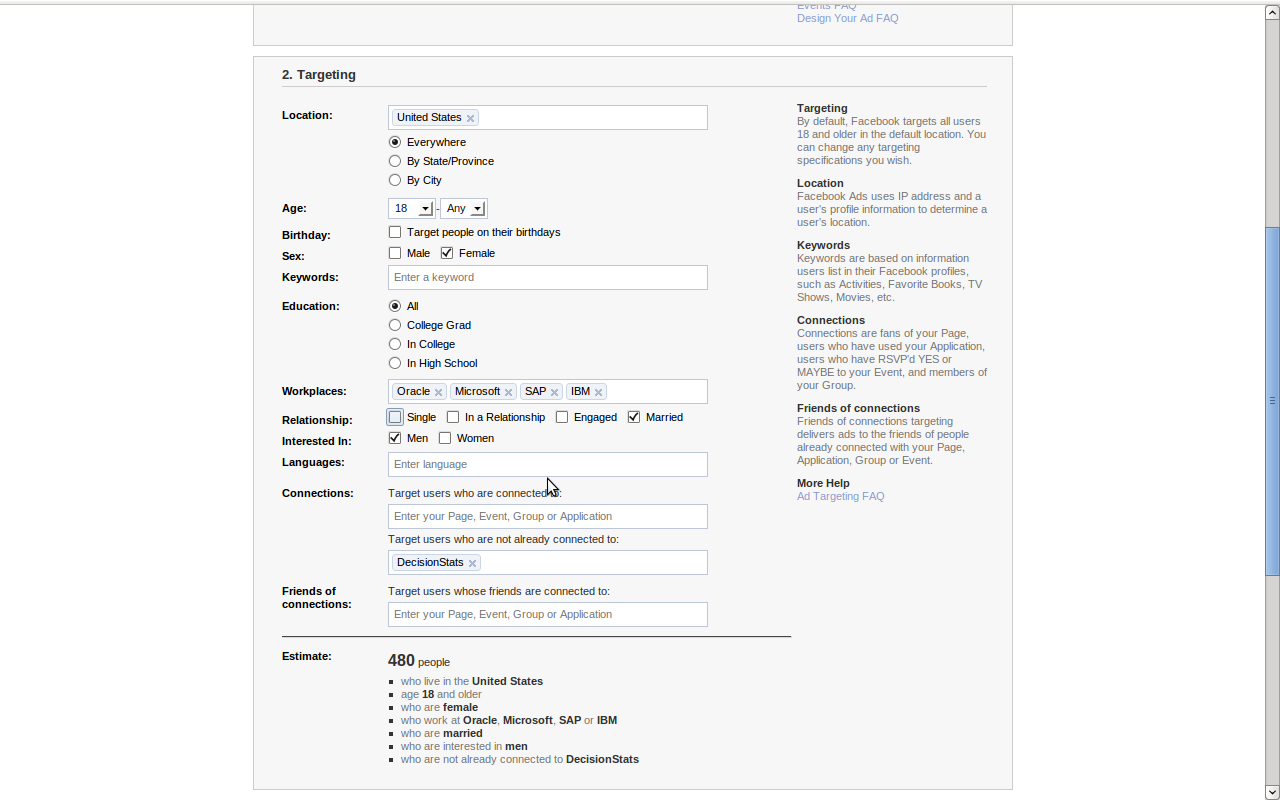Remove IBM workplace tag
The image size is (1280, 800).
(598, 392)
